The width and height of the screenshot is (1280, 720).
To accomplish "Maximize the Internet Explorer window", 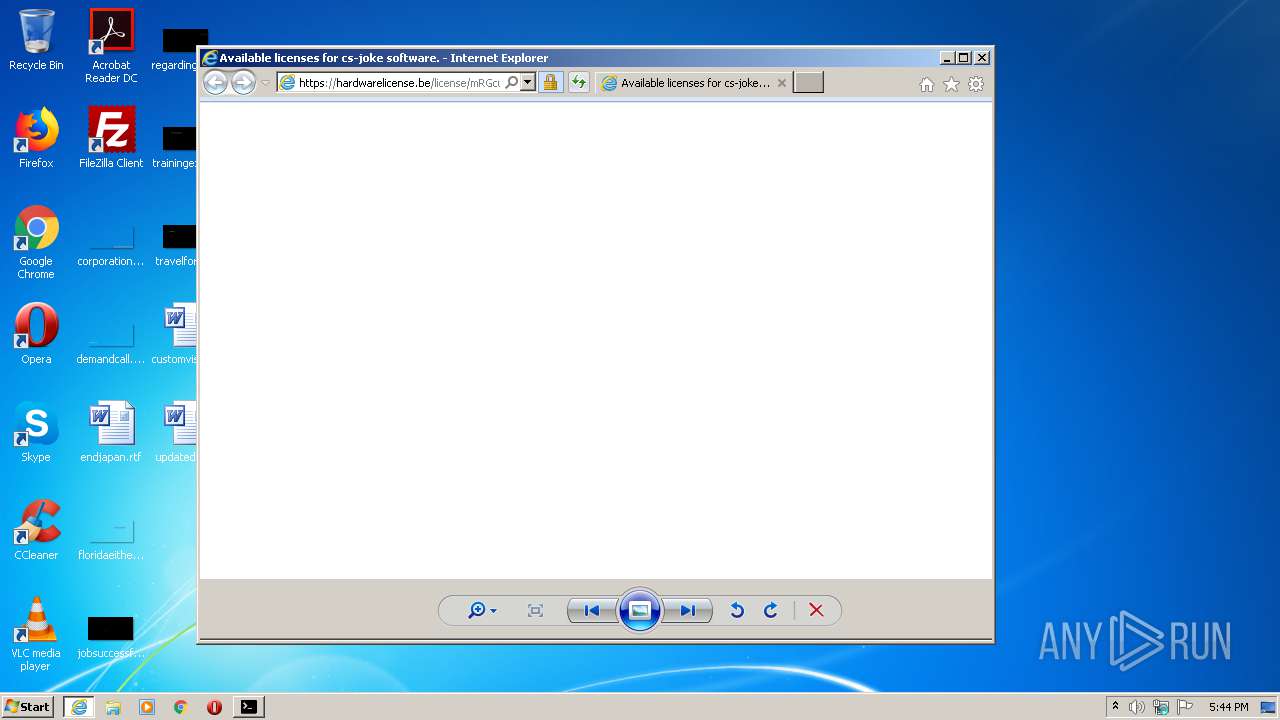I will (x=964, y=58).
